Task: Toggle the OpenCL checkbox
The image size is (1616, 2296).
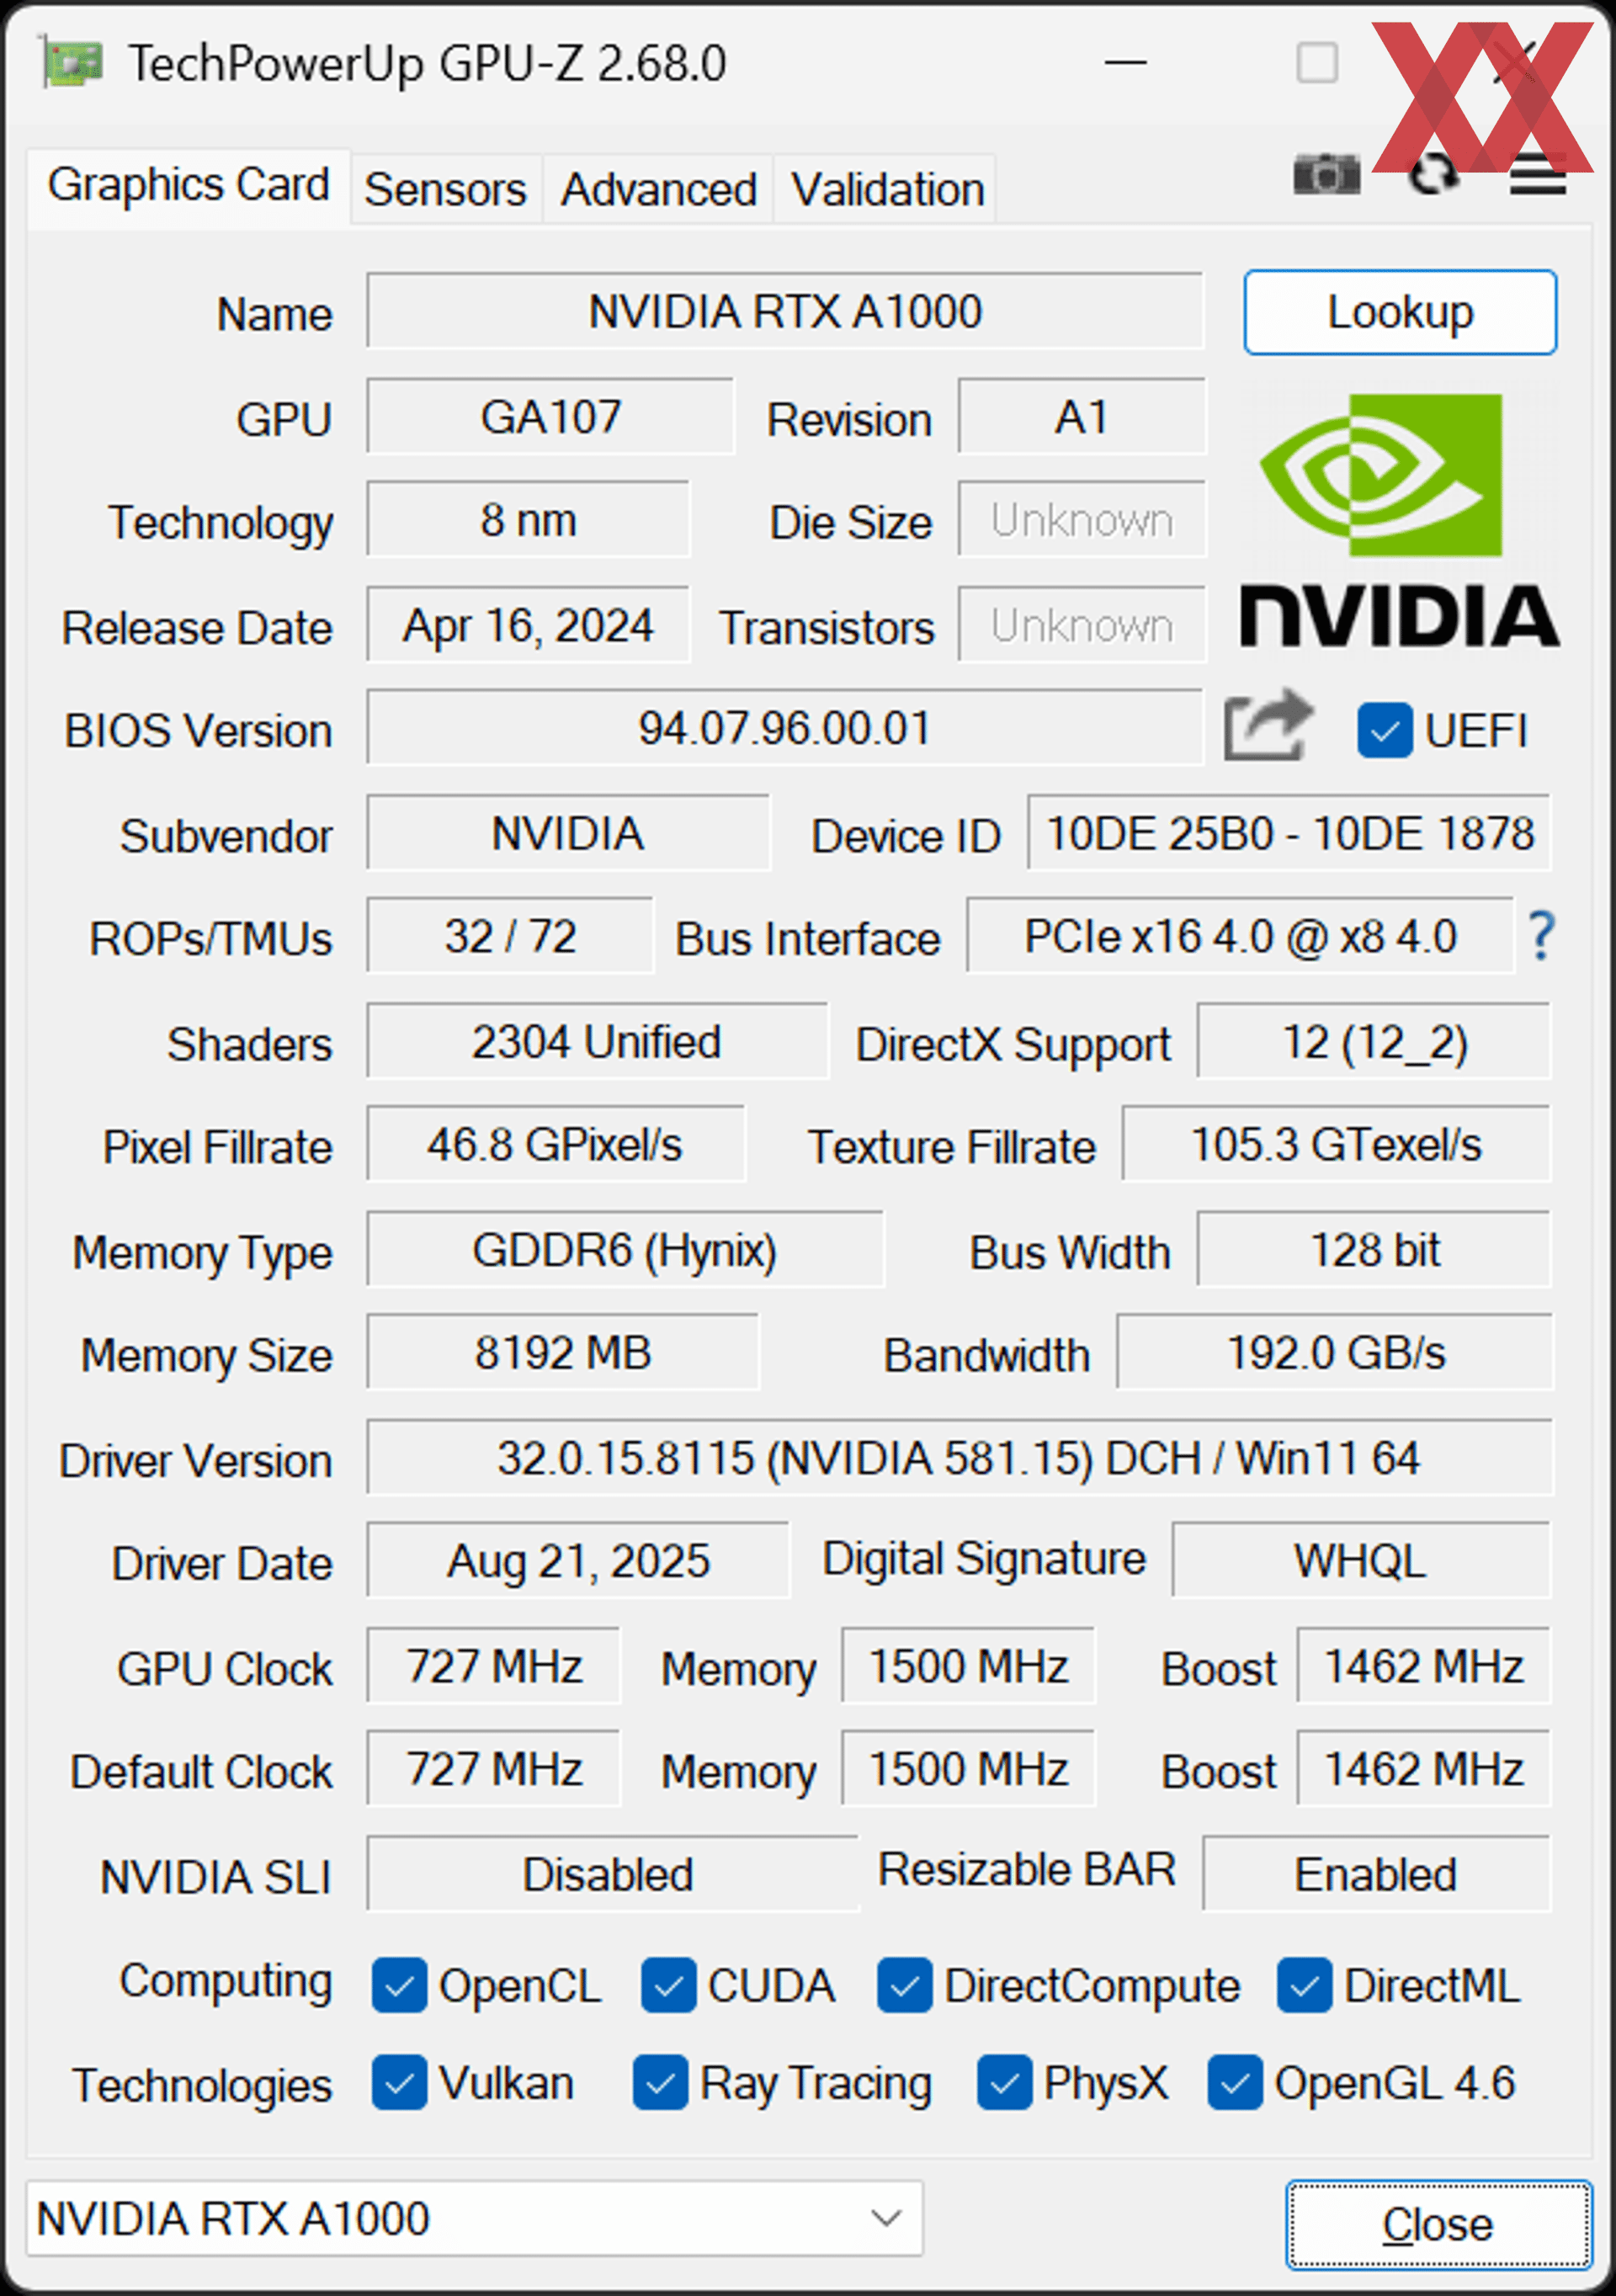Action: pyautogui.click(x=399, y=1985)
